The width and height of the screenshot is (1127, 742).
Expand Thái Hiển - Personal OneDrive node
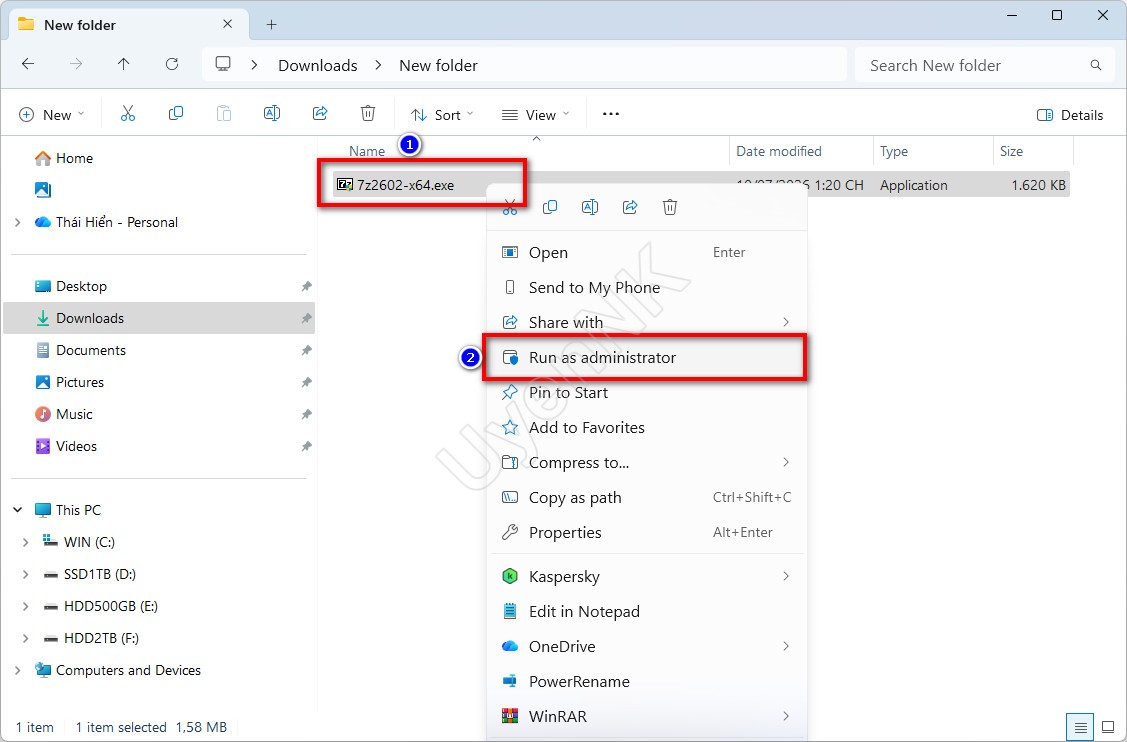[18, 223]
